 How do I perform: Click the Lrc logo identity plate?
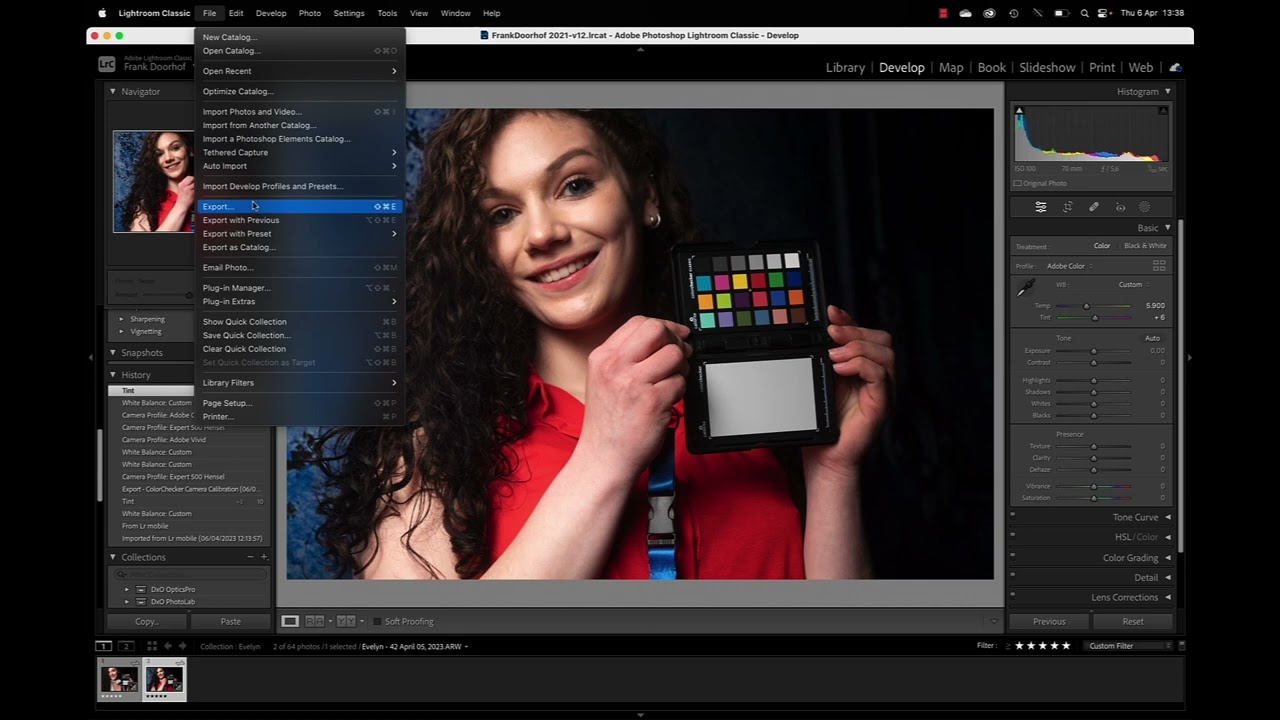tap(107, 64)
